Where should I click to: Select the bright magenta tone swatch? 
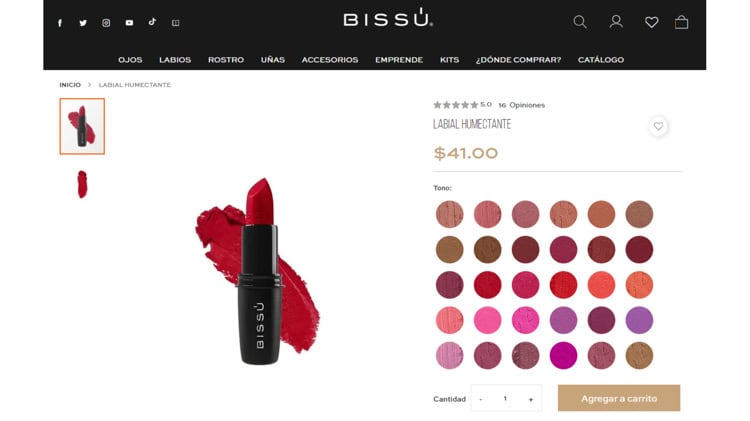click(563, 355)
